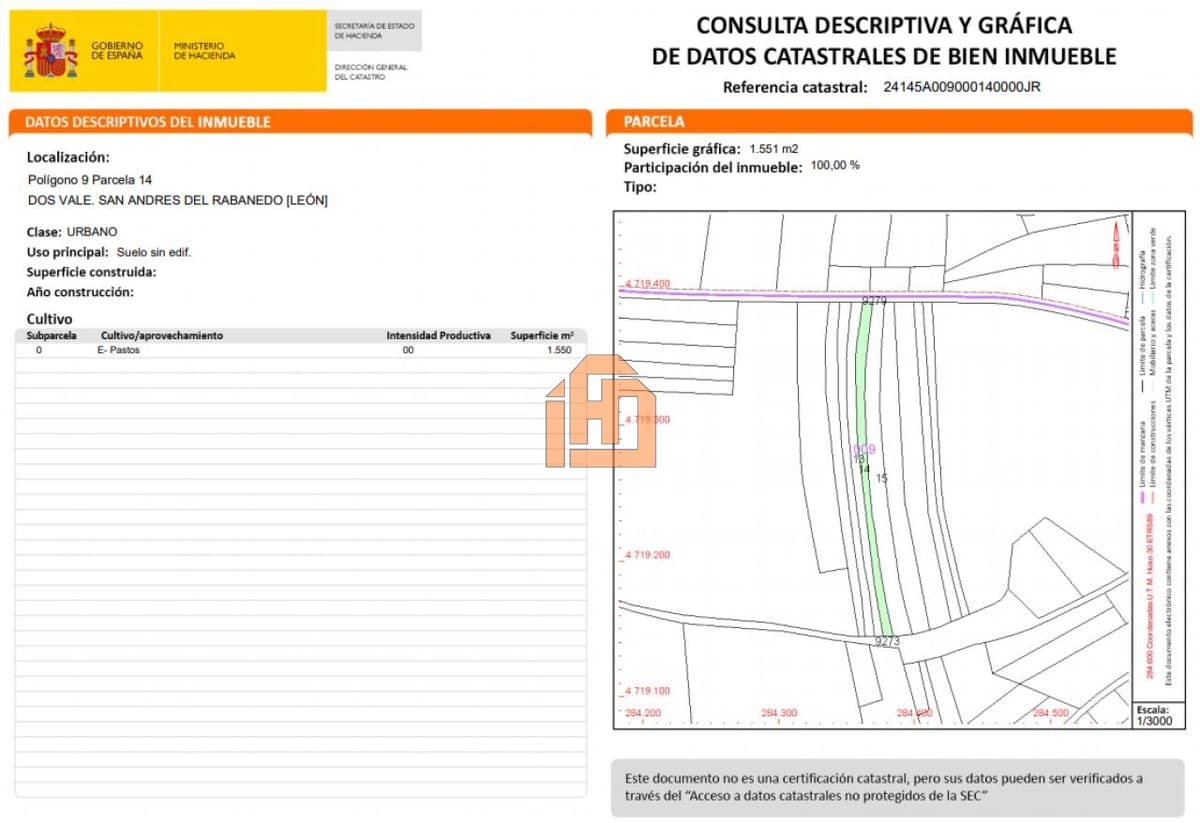The image size is (1200, 823).
Task: Click the intensity cell '00'
Action: pyautogui.click(x=408, y=351)
